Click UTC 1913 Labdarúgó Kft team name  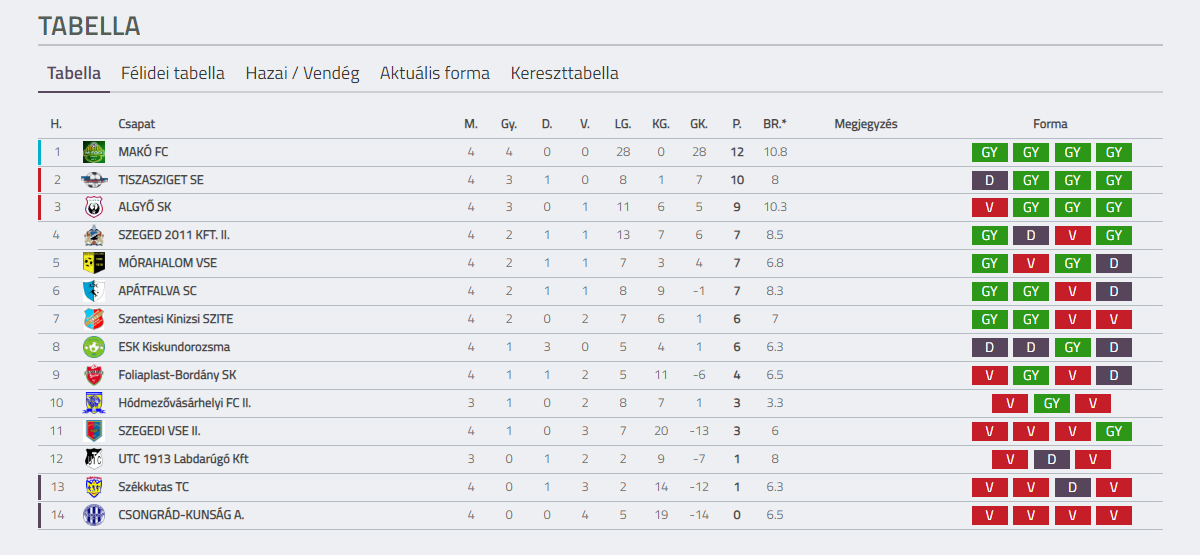(x=183, y=459)
